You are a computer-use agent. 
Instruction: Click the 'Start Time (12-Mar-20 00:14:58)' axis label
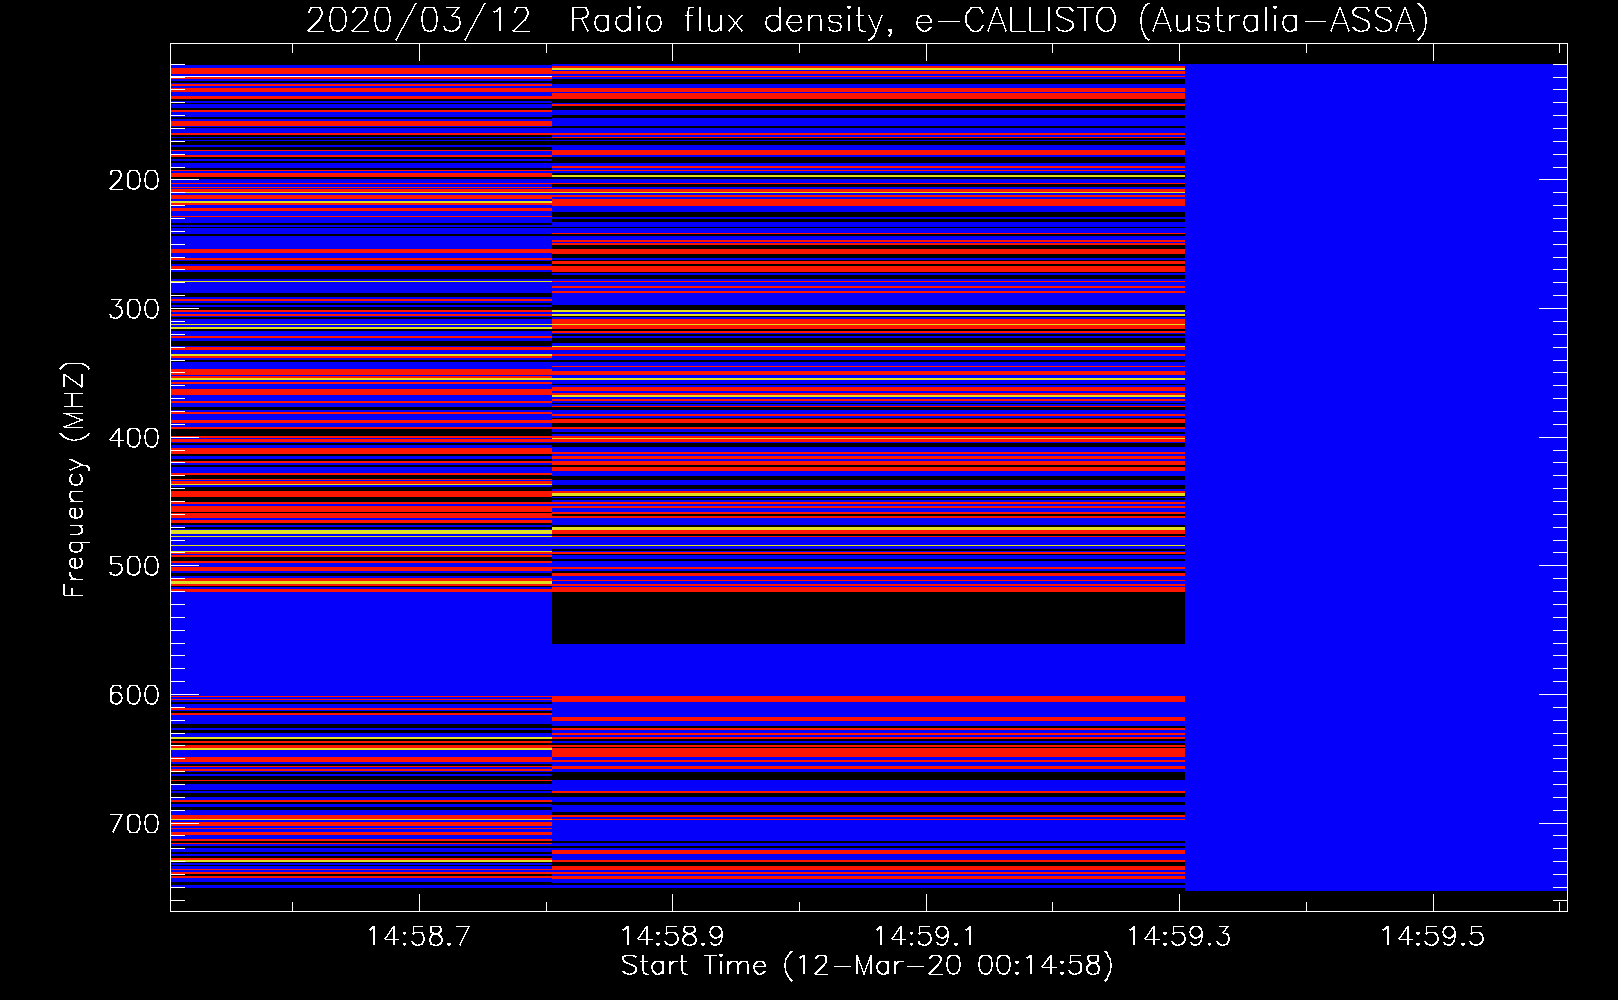[x=867, y=966]
